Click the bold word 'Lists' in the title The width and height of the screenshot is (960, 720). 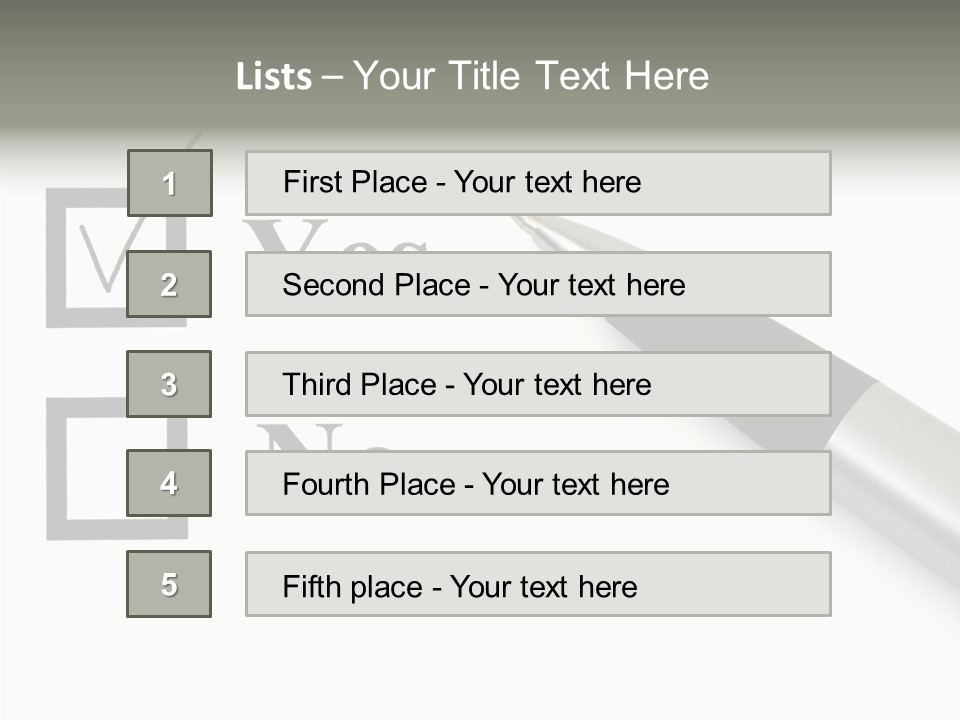point(273,77)
